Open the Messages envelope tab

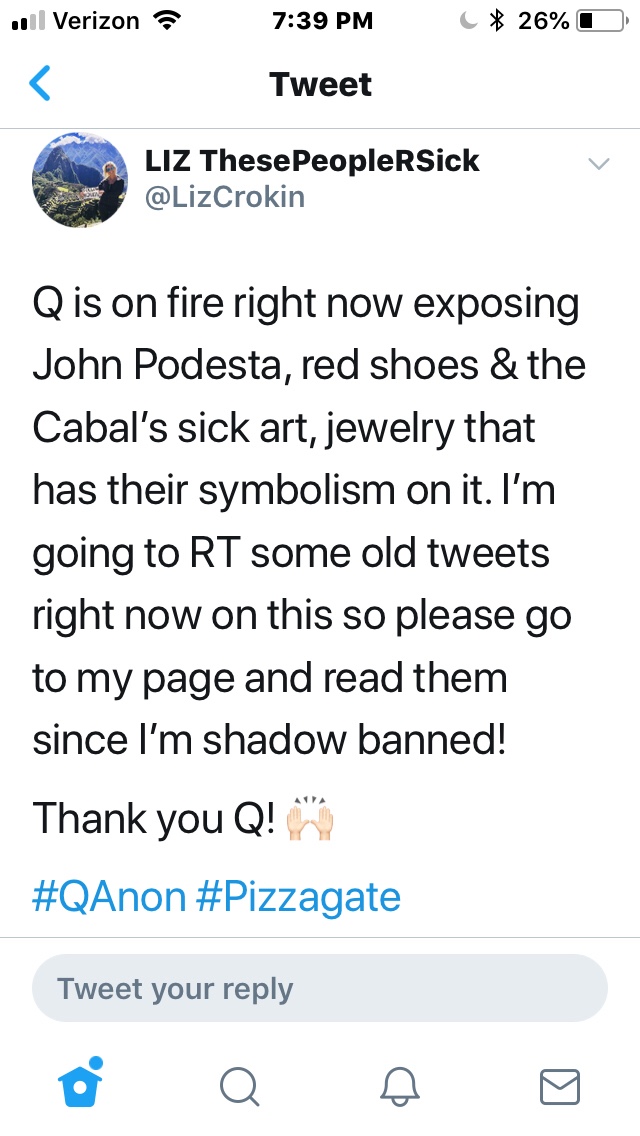tap(559, 1085)
